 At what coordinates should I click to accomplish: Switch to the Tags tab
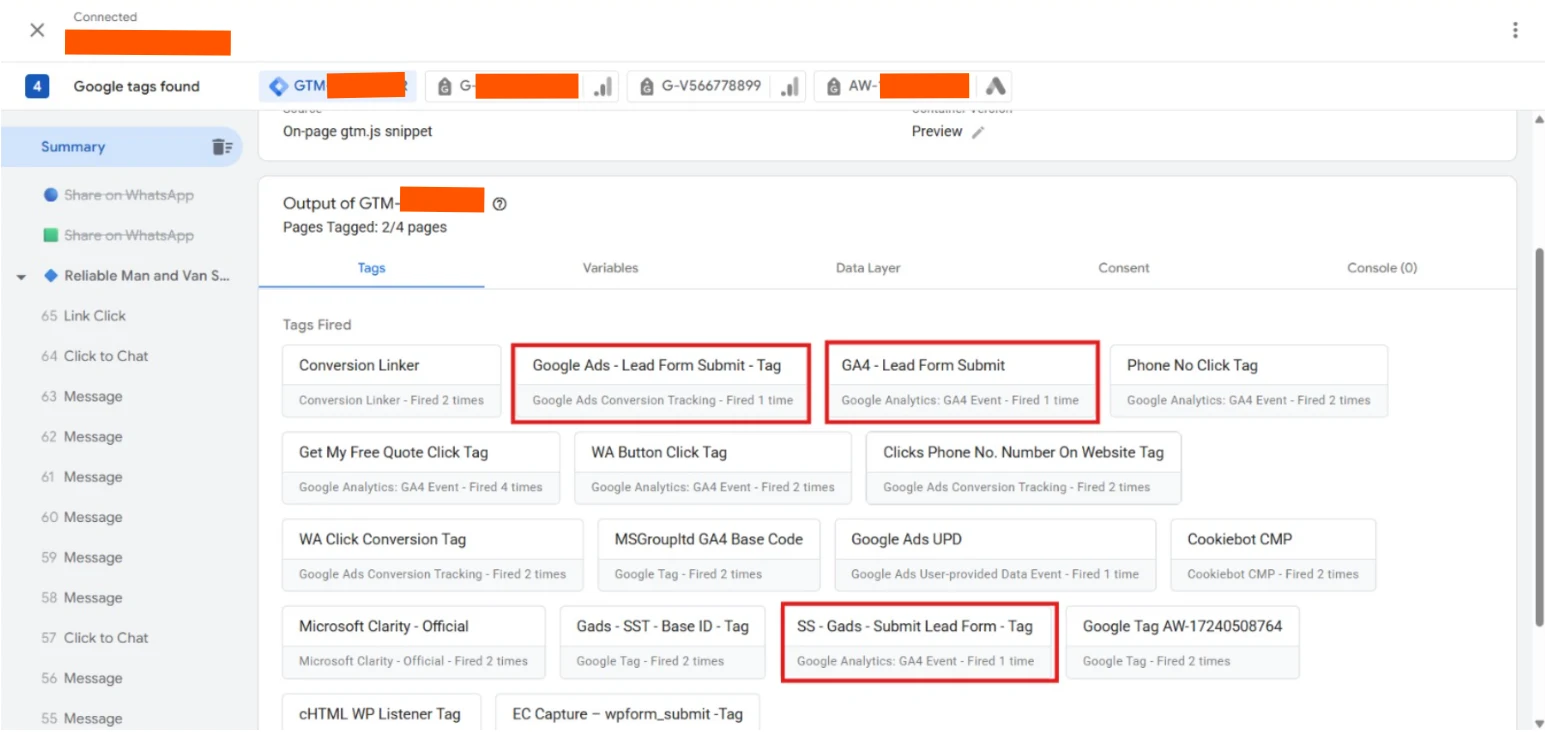click(371, 268)
